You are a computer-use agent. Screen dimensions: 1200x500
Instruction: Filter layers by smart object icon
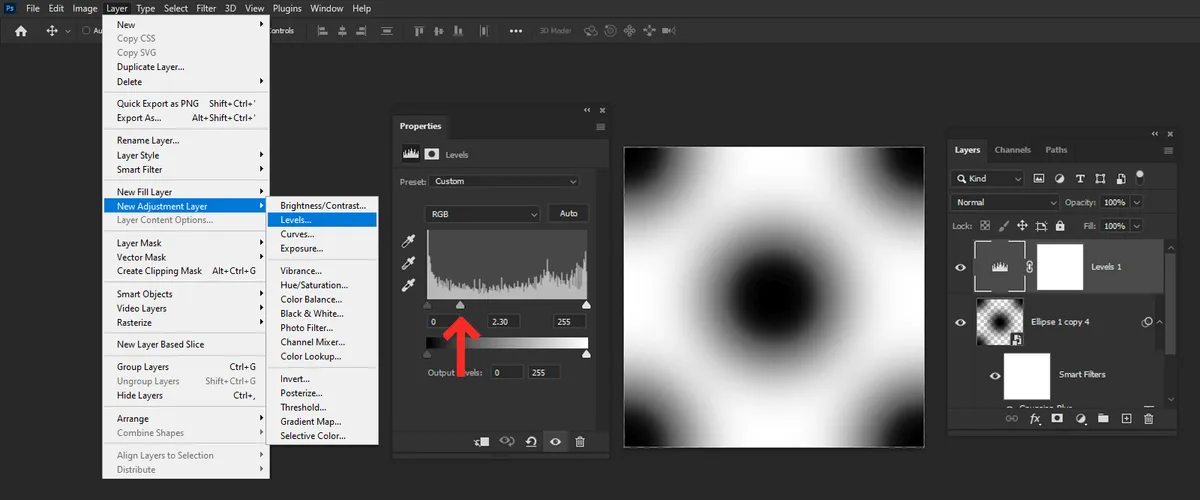click(1121, 178)
